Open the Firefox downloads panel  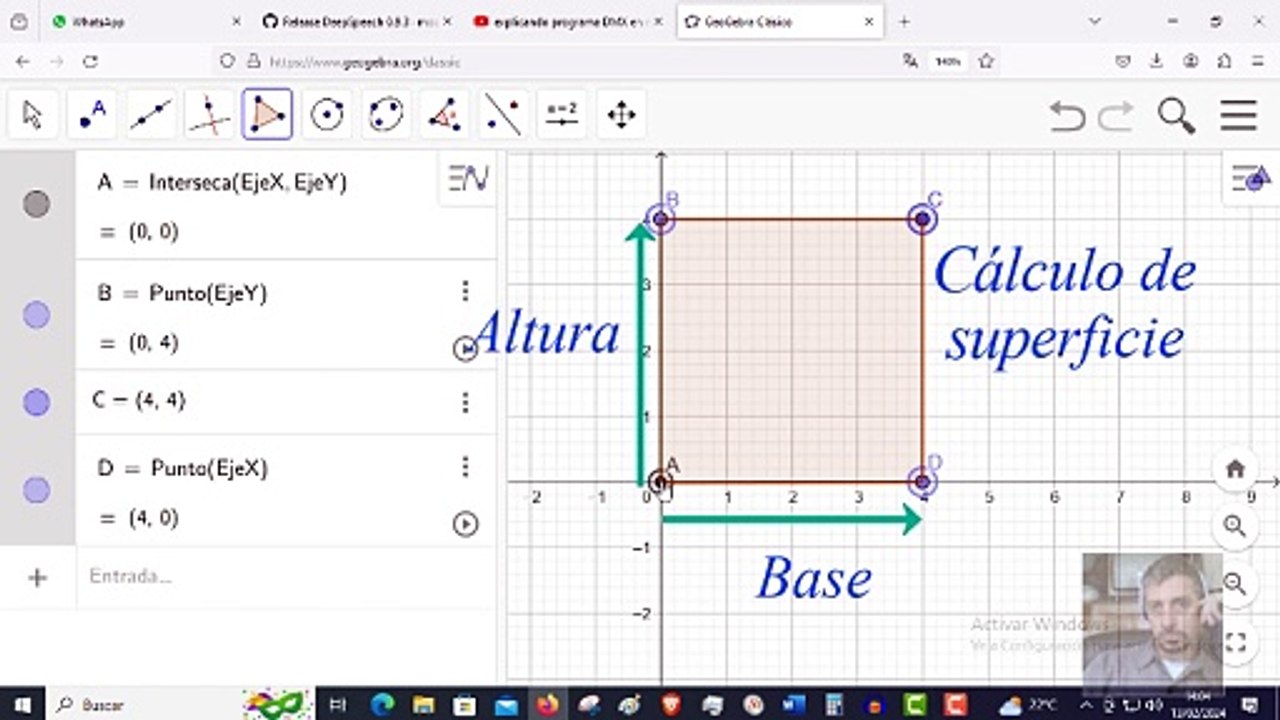coord(1156,61)
